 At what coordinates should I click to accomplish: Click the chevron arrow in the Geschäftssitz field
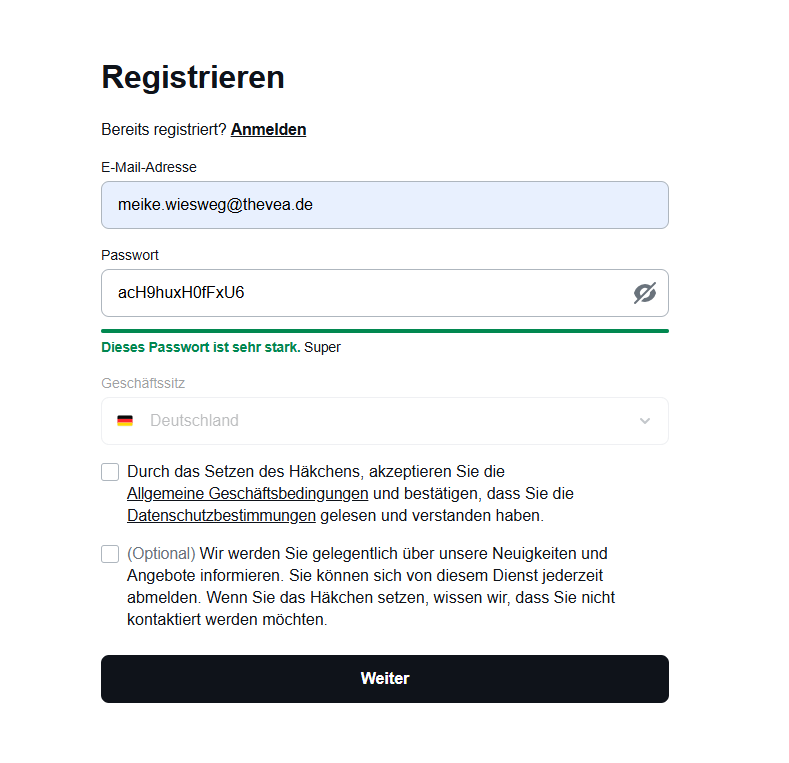pos(645,421)
